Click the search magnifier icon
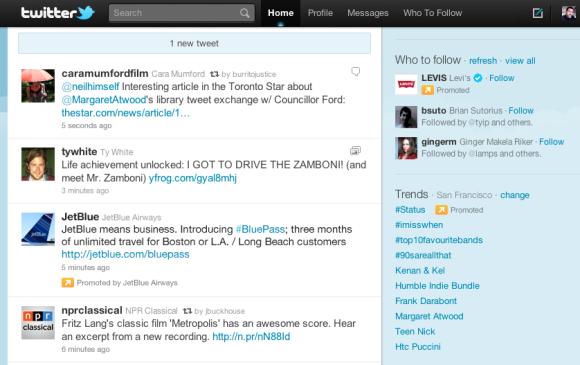 [245, 13]
